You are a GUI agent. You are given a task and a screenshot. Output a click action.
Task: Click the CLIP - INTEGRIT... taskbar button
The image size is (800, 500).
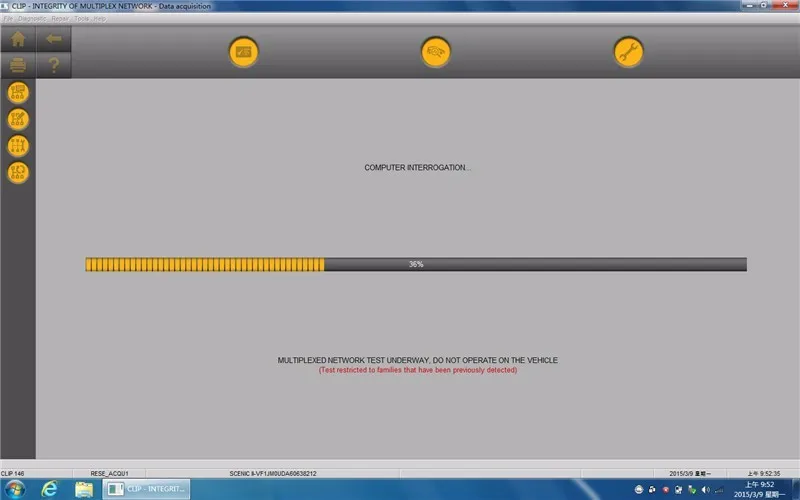tap(146, 489)
